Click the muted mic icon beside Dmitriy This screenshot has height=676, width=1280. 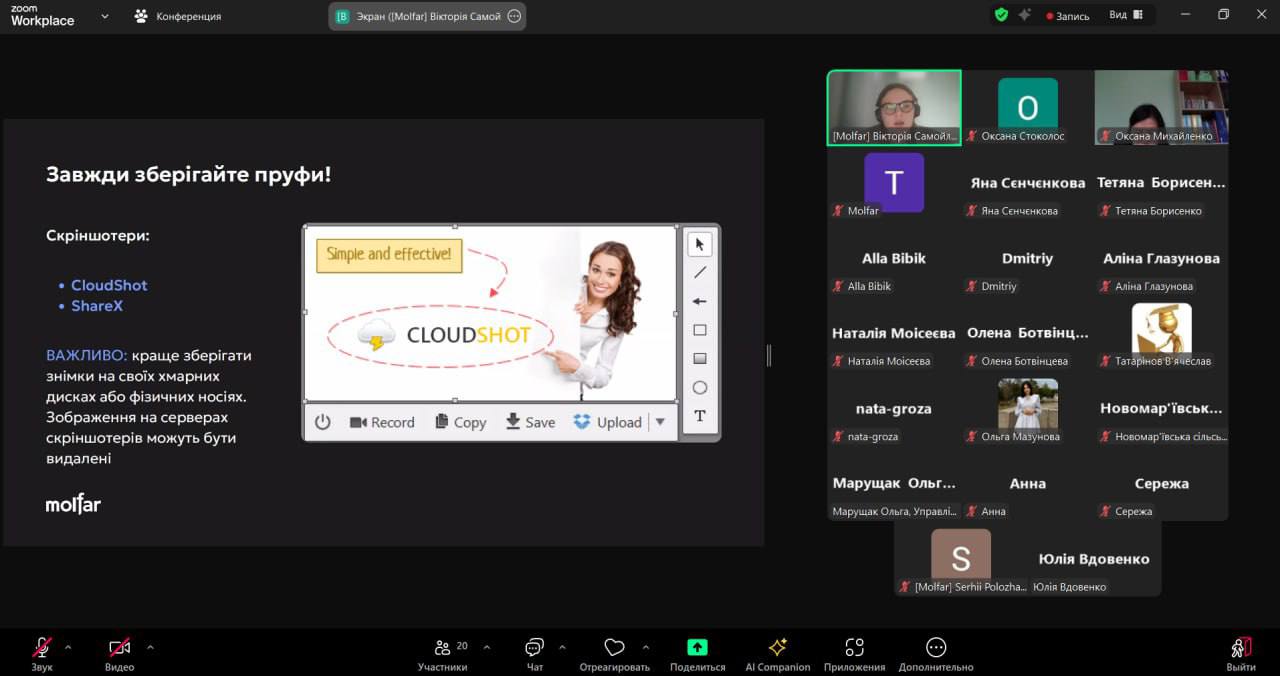[x=971, y=286]
